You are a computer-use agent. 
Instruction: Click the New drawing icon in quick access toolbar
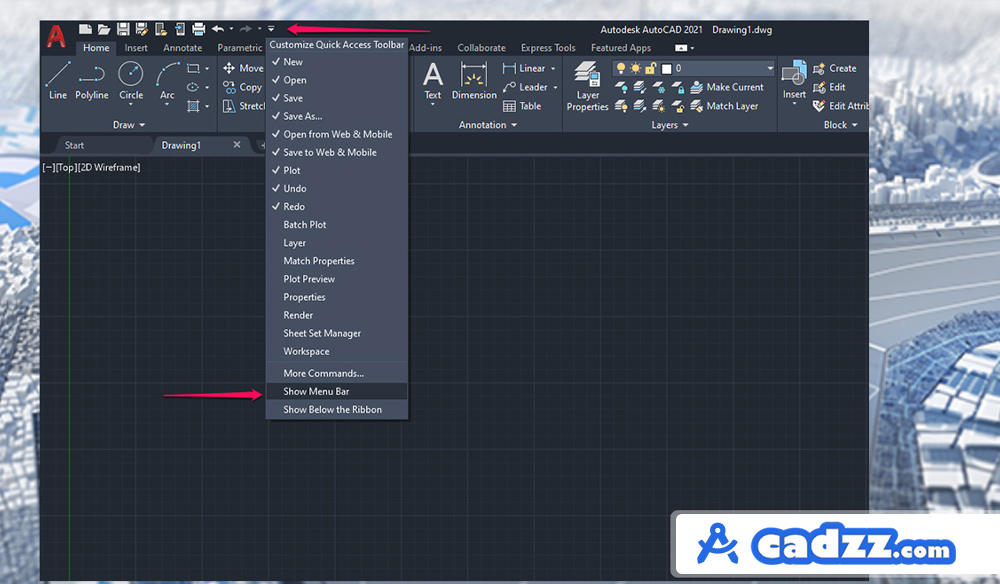pos(85,29)
